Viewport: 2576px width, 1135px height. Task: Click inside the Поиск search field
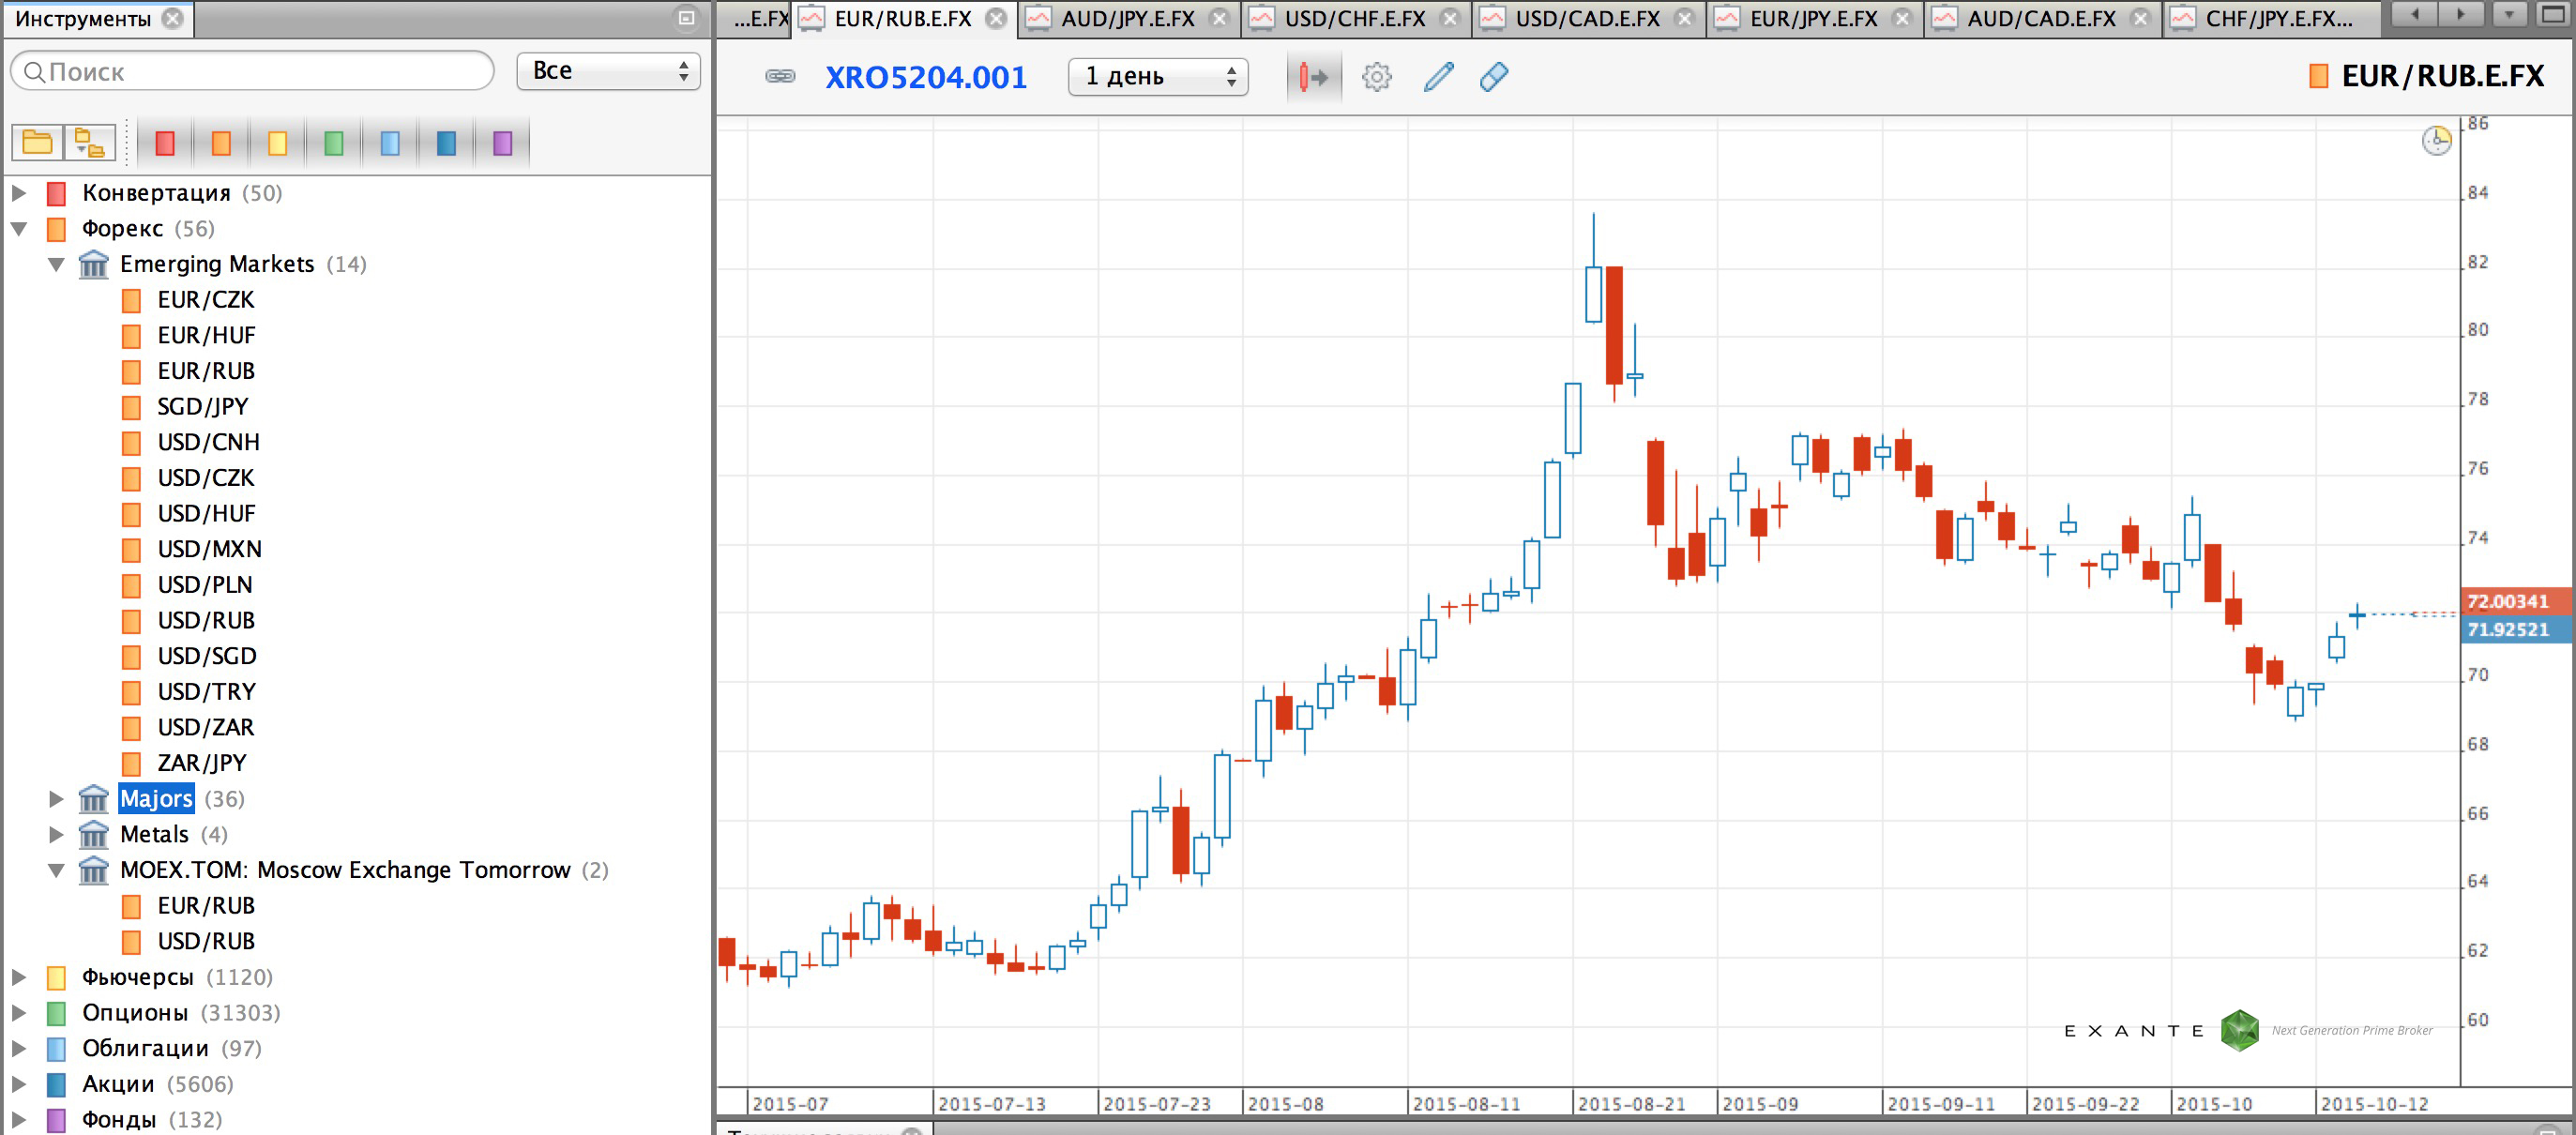[250, 71]
